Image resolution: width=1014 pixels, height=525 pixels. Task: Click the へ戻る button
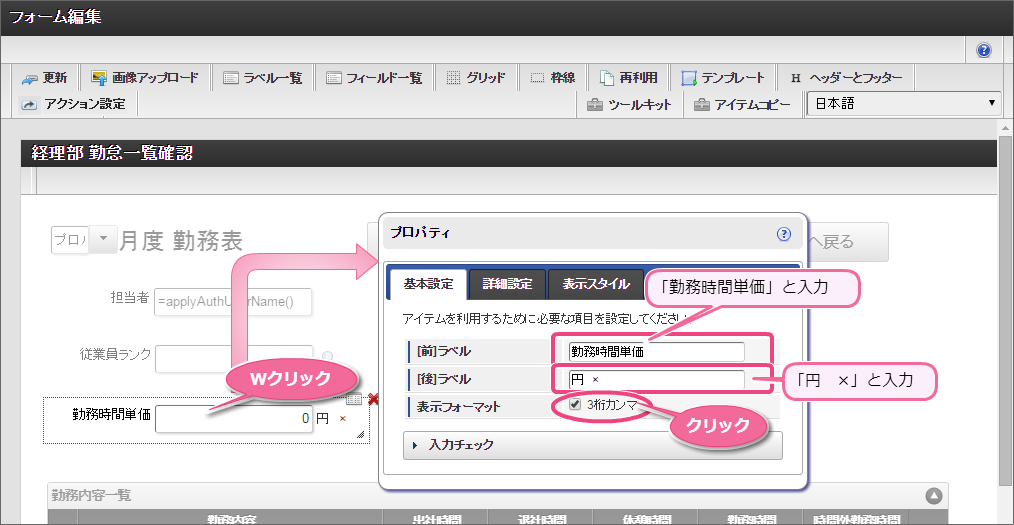pyautogui.click(x=847, y=242)
